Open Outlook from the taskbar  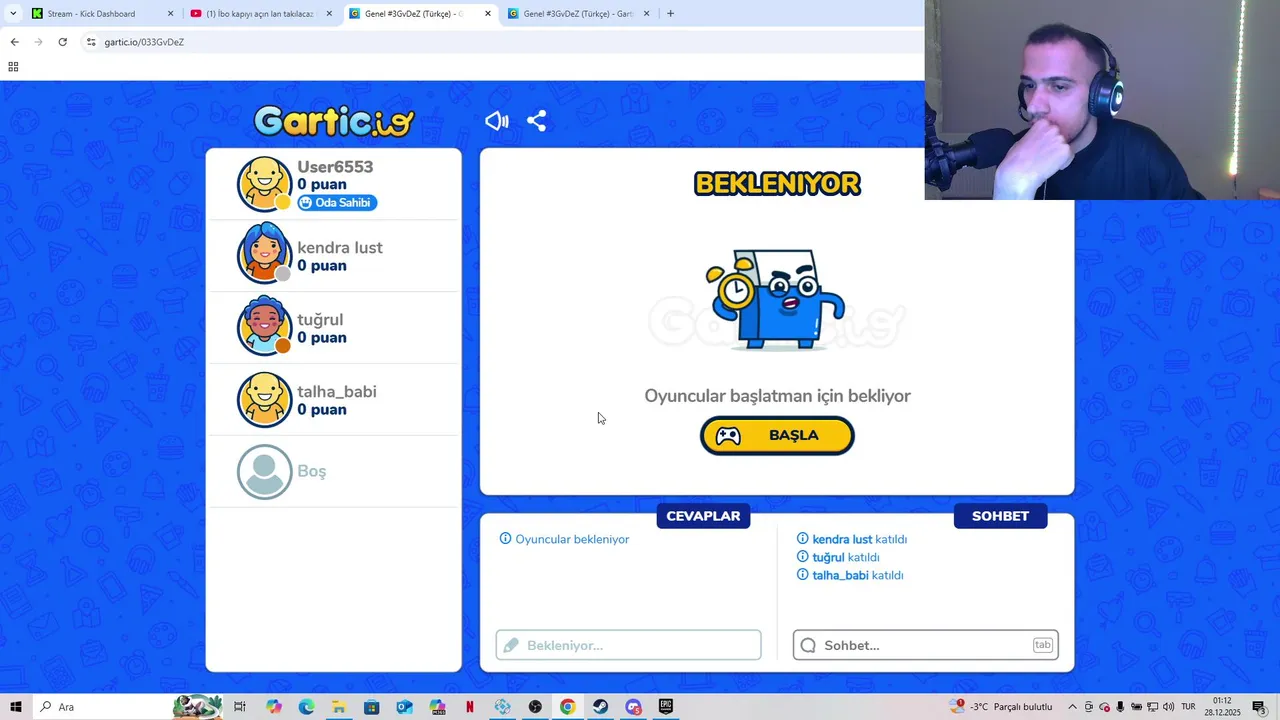point(404,707)
